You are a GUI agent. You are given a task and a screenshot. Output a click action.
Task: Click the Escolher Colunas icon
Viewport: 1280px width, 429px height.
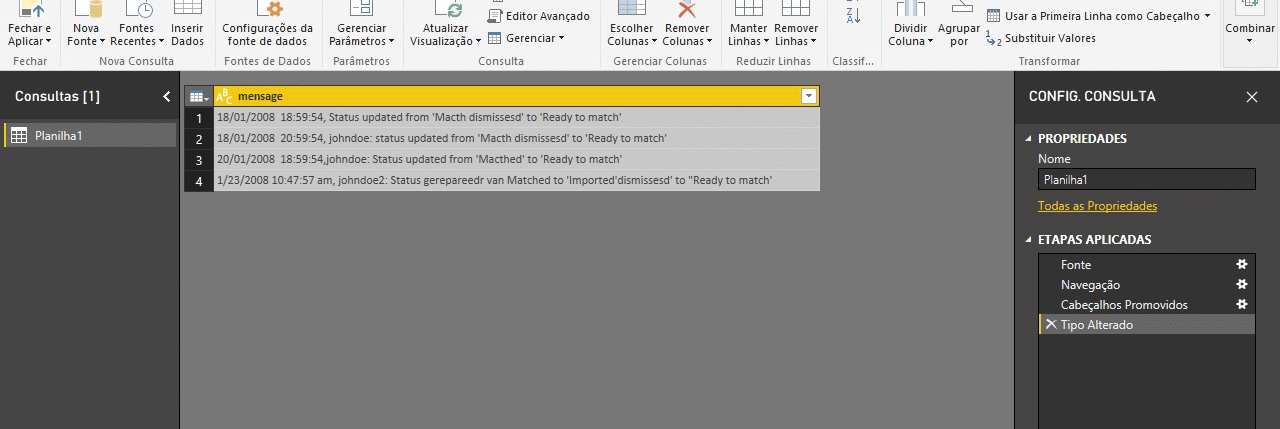click(x=631, y=10)
